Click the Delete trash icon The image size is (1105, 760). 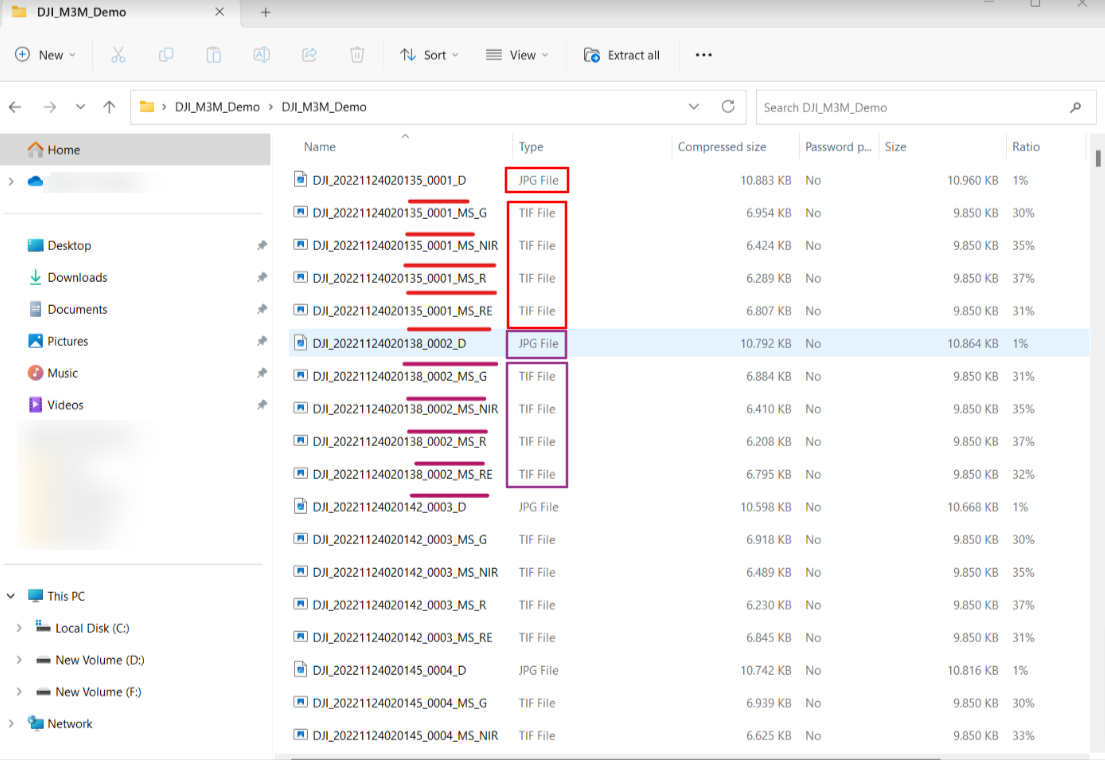(357, 55)
